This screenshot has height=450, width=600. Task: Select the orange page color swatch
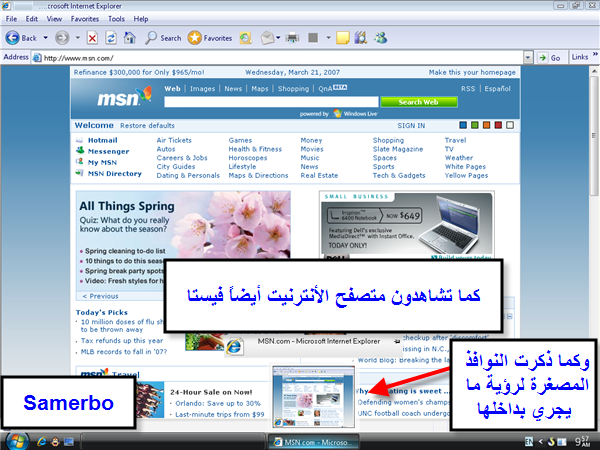pyautogui.click(x=486, y=125)
